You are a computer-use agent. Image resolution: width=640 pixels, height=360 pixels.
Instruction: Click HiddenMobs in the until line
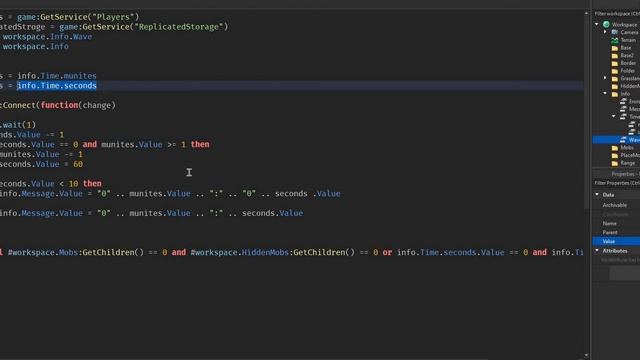[265, 252]
